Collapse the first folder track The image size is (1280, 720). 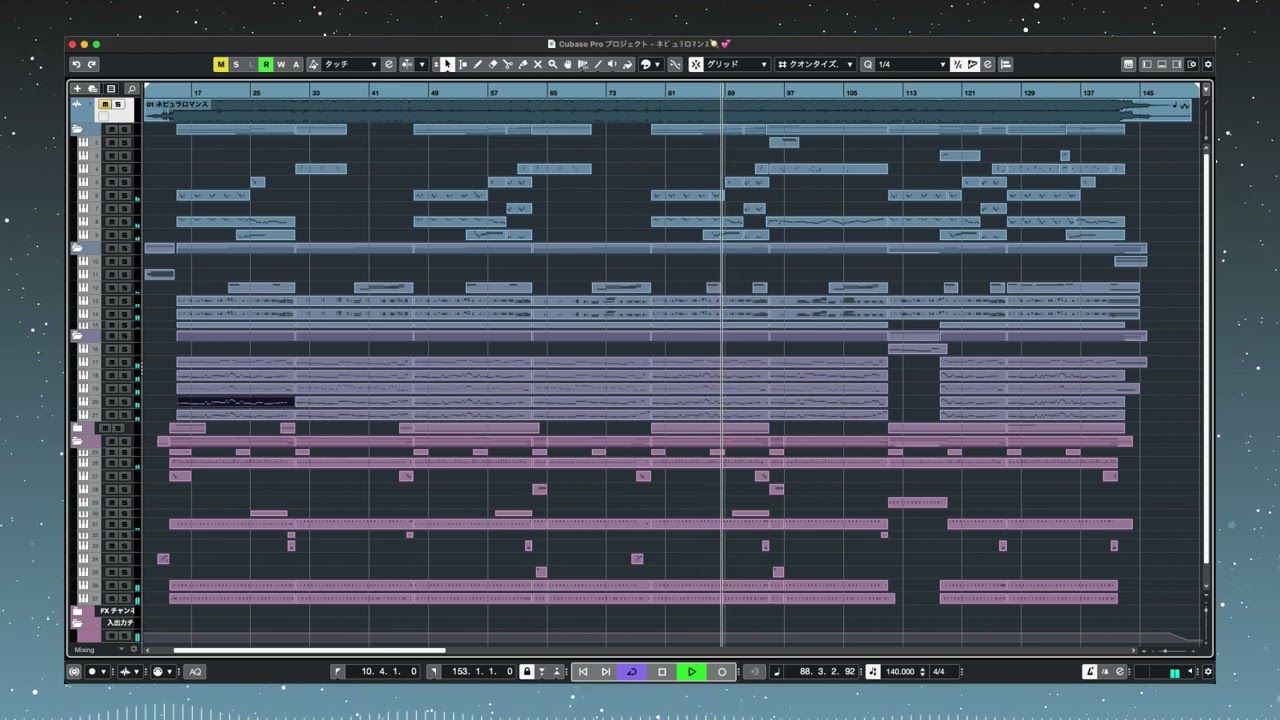77,130
